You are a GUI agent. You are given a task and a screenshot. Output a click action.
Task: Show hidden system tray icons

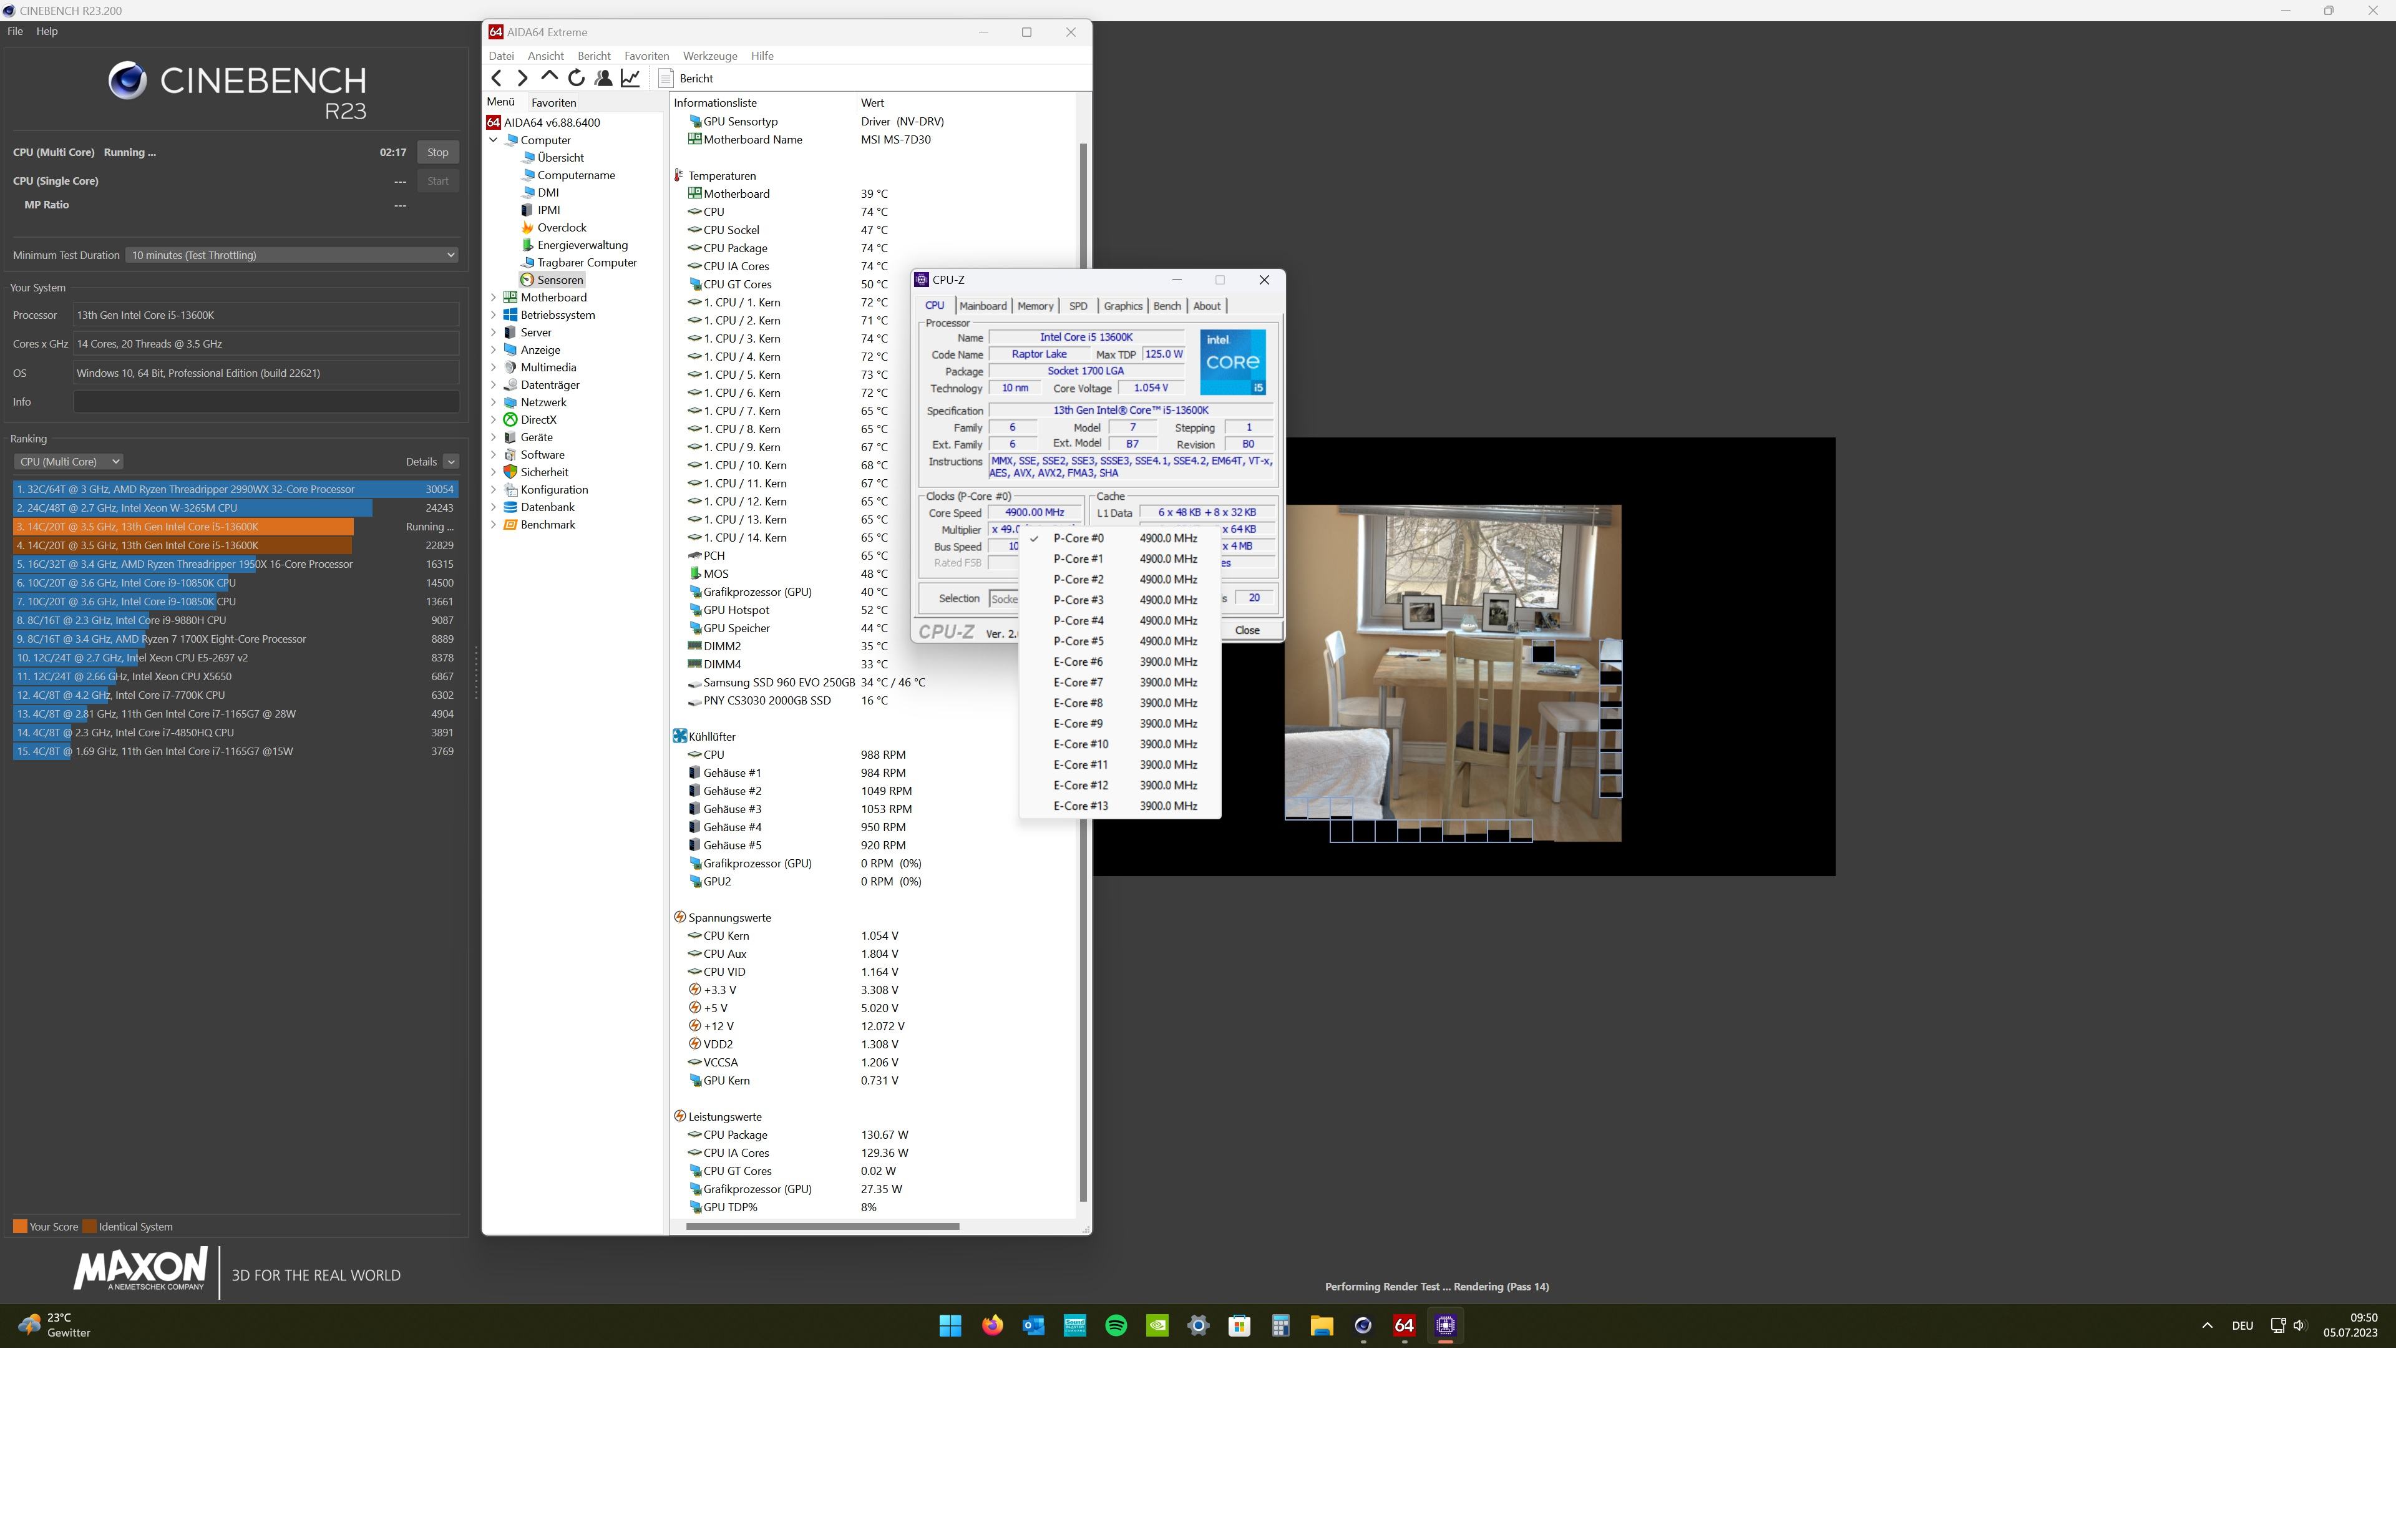[2207, 1325]
